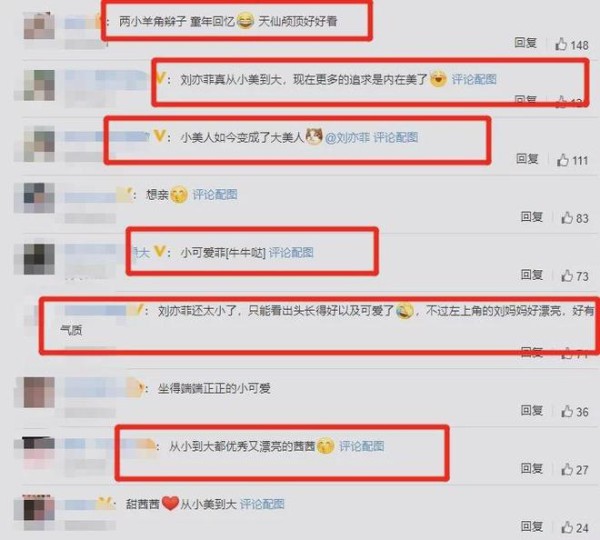Reply to the 想亲 comment
600x540 pixels.
click(x=532, y=217)
